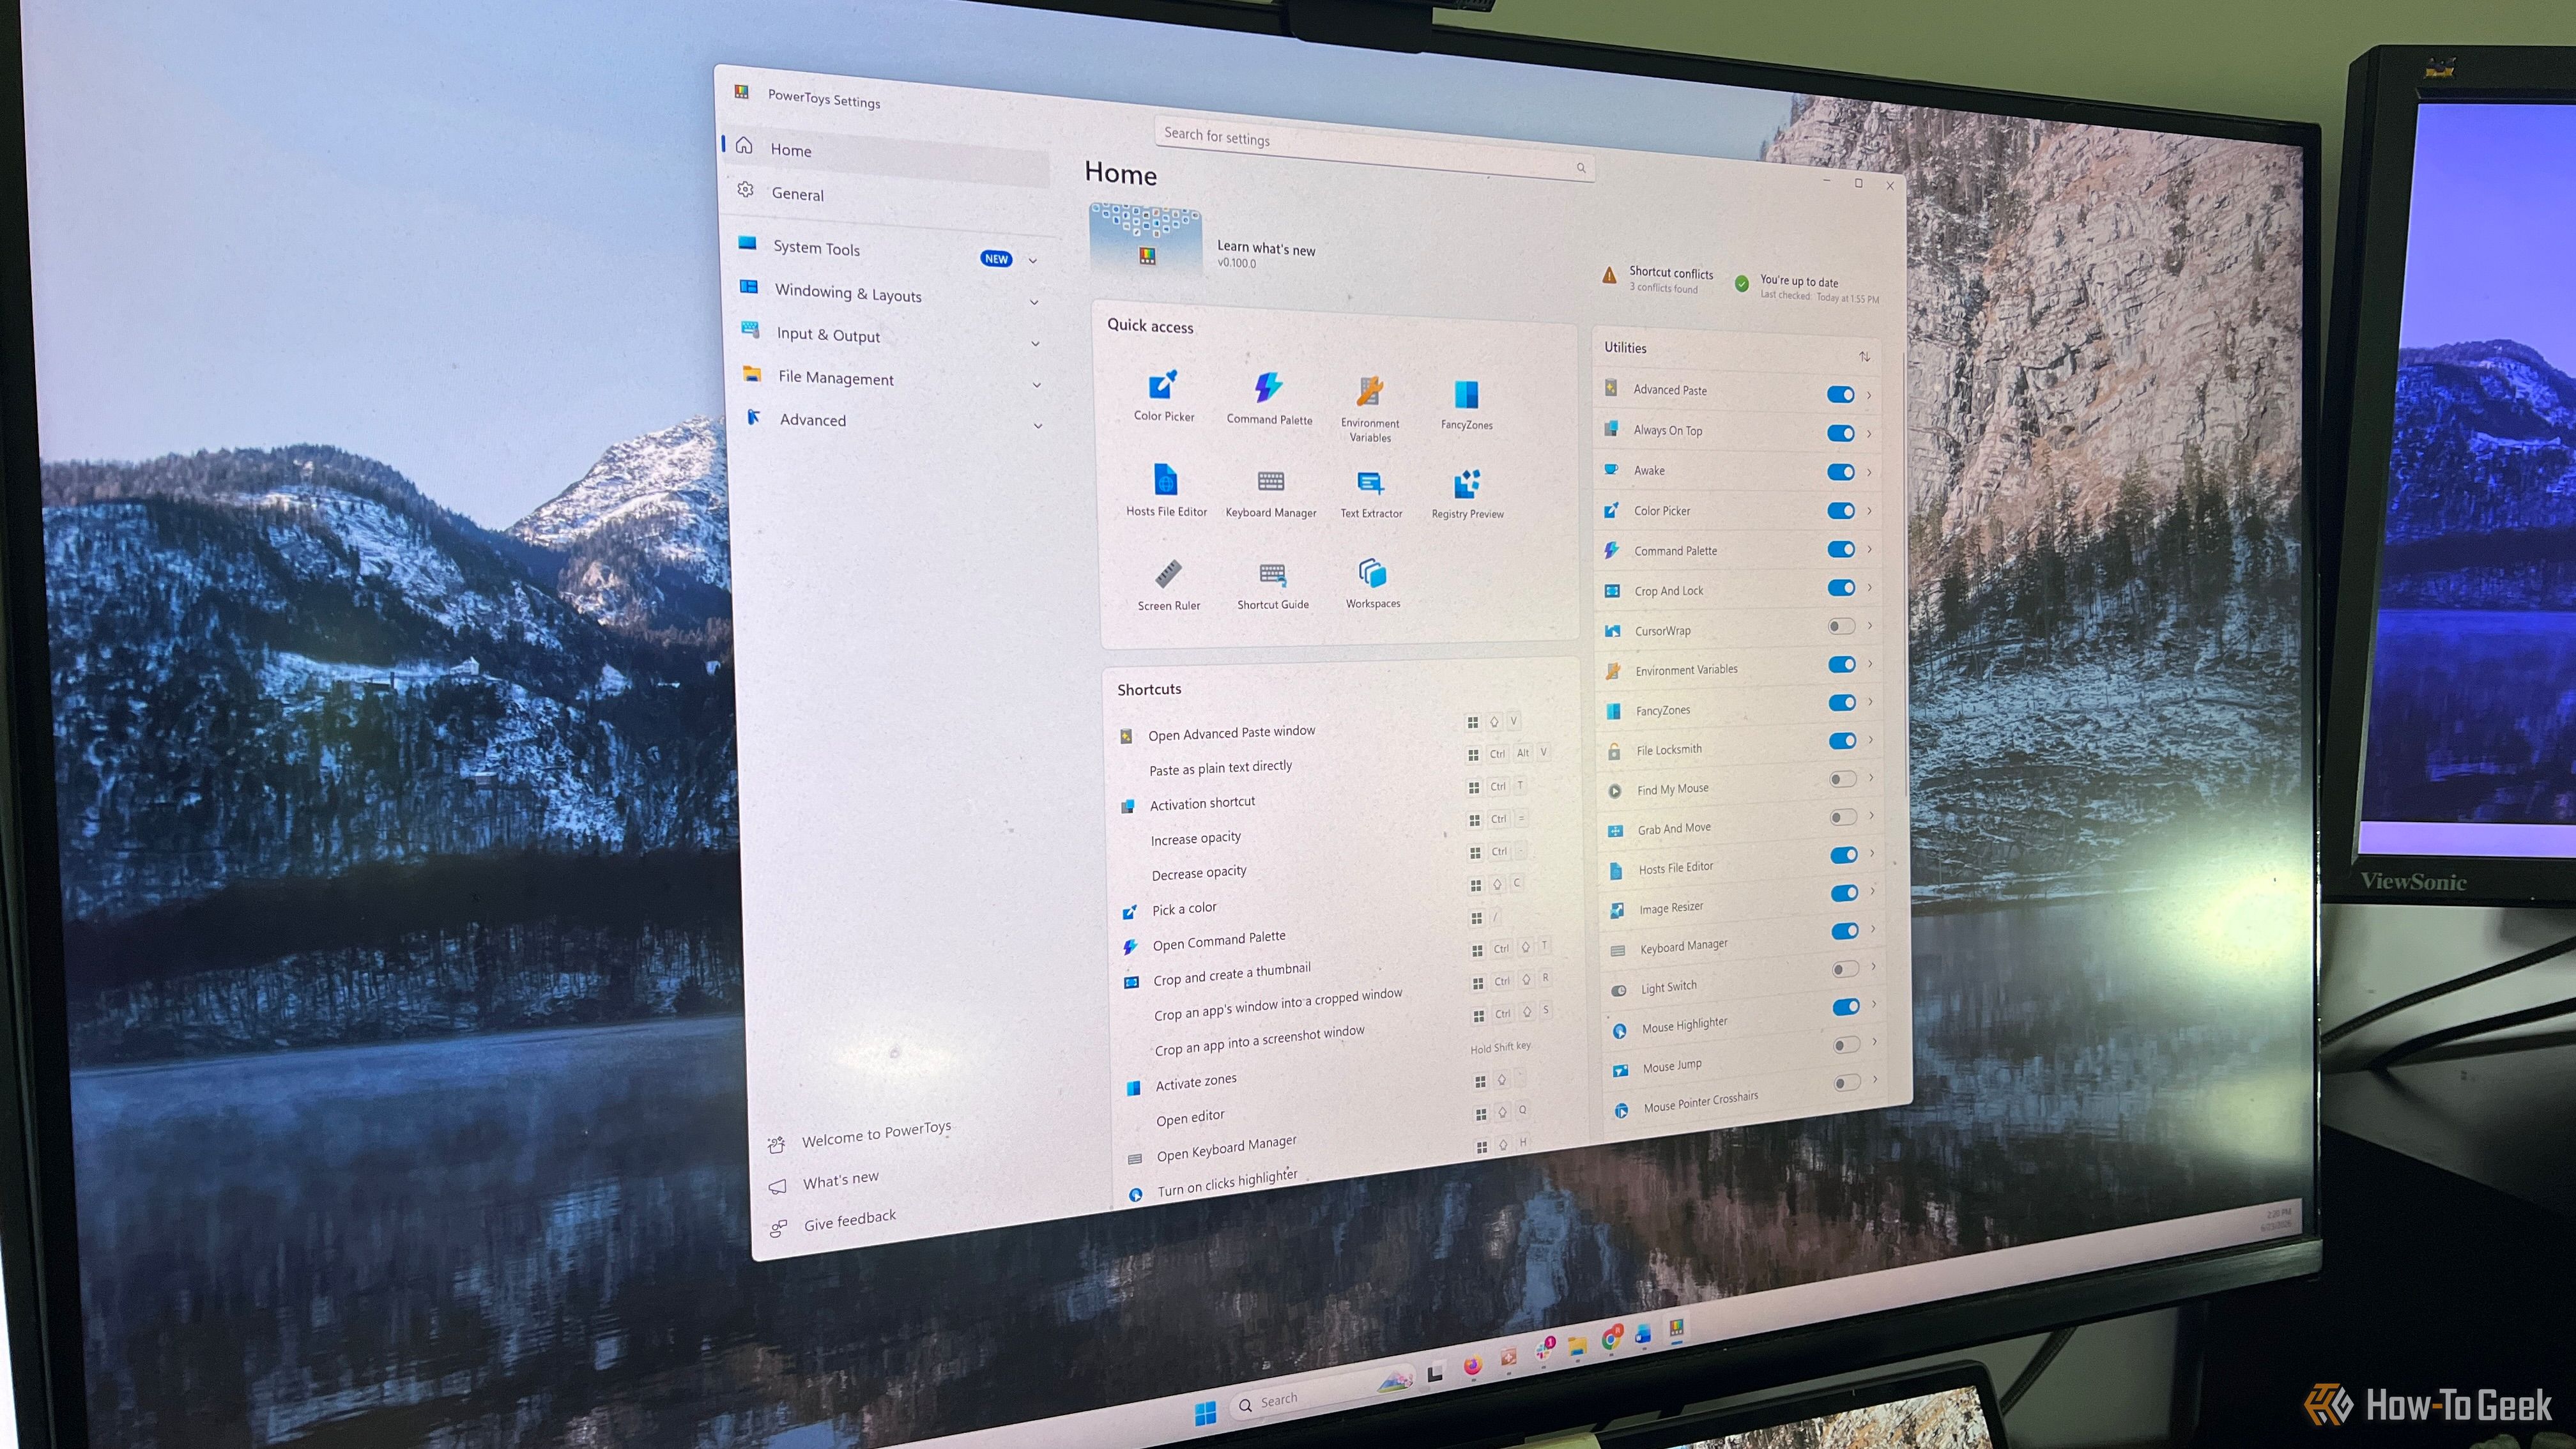Open Task View in the taskbar

(x=1435, y=1374)
